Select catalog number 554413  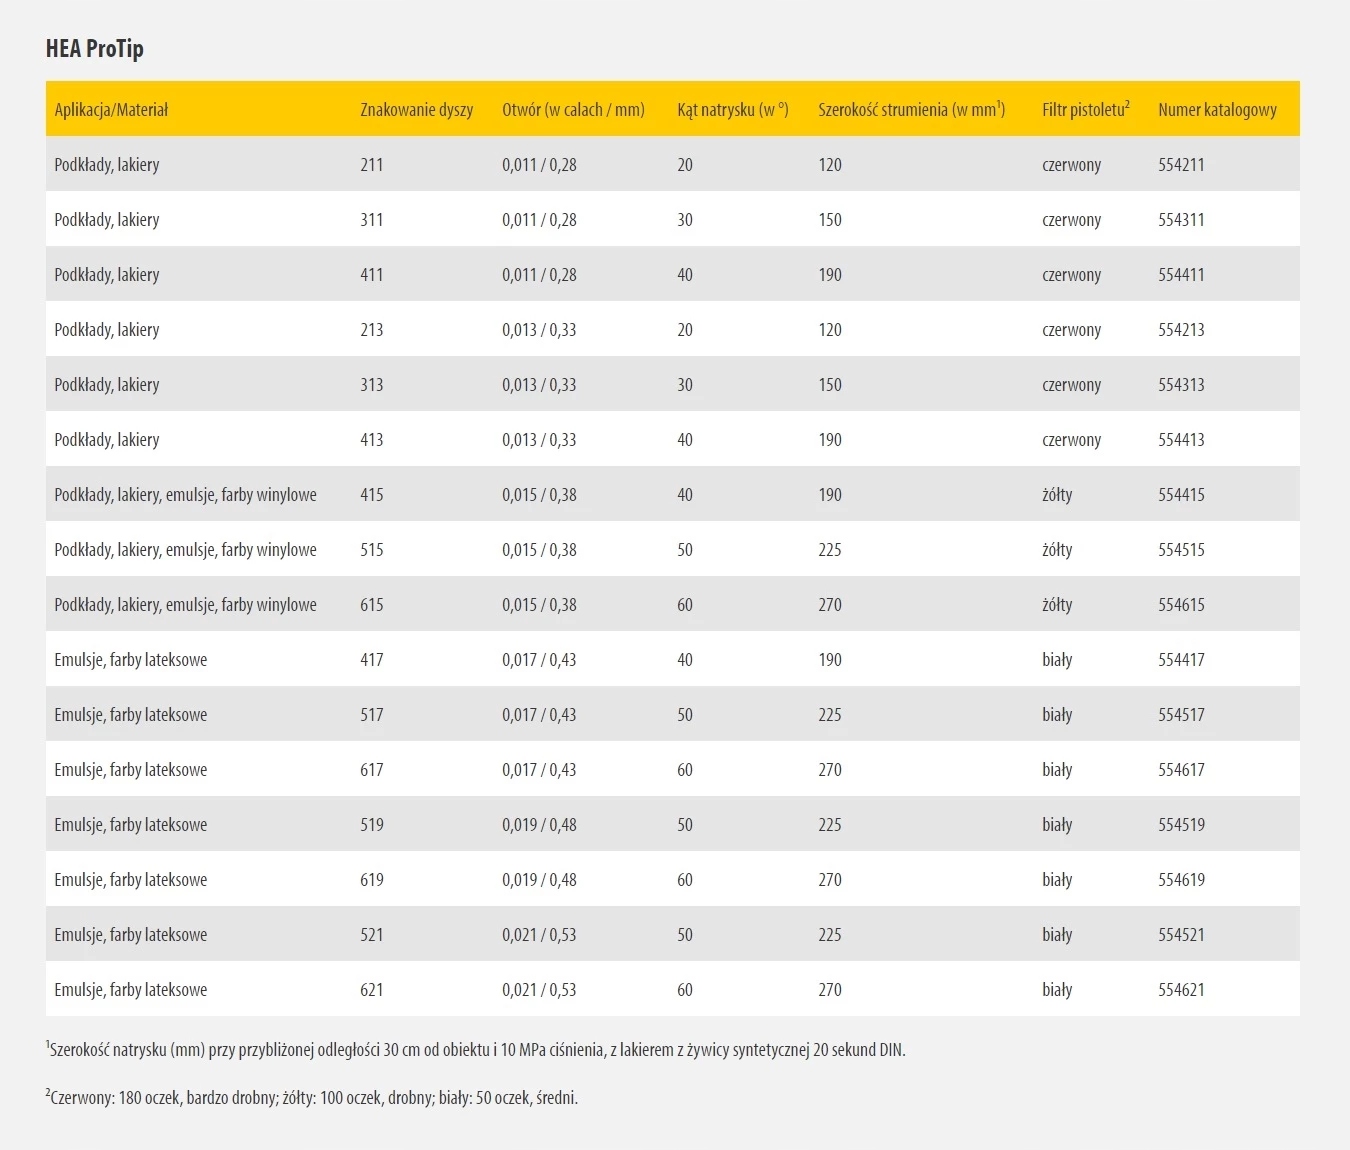1181,440
